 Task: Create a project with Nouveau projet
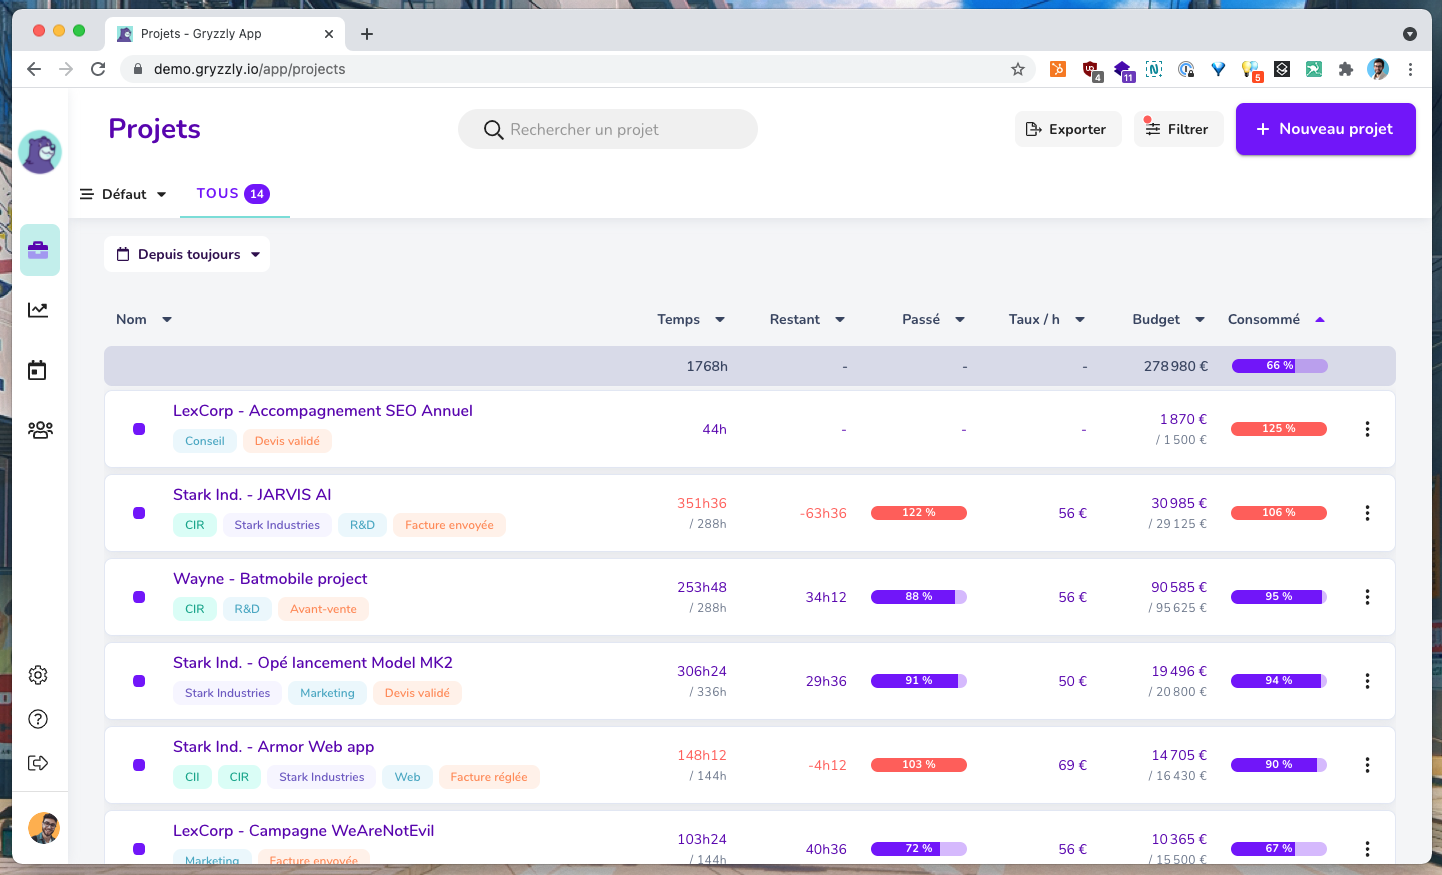tap(1326, 129)
